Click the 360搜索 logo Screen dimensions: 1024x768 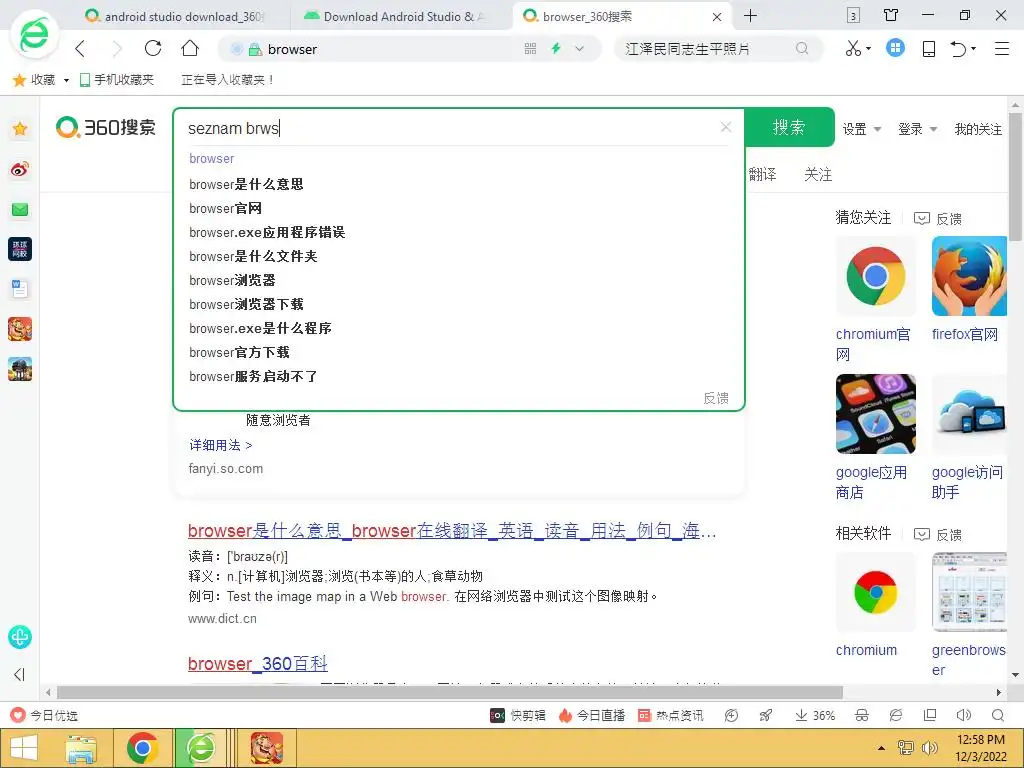coord(106,127)
